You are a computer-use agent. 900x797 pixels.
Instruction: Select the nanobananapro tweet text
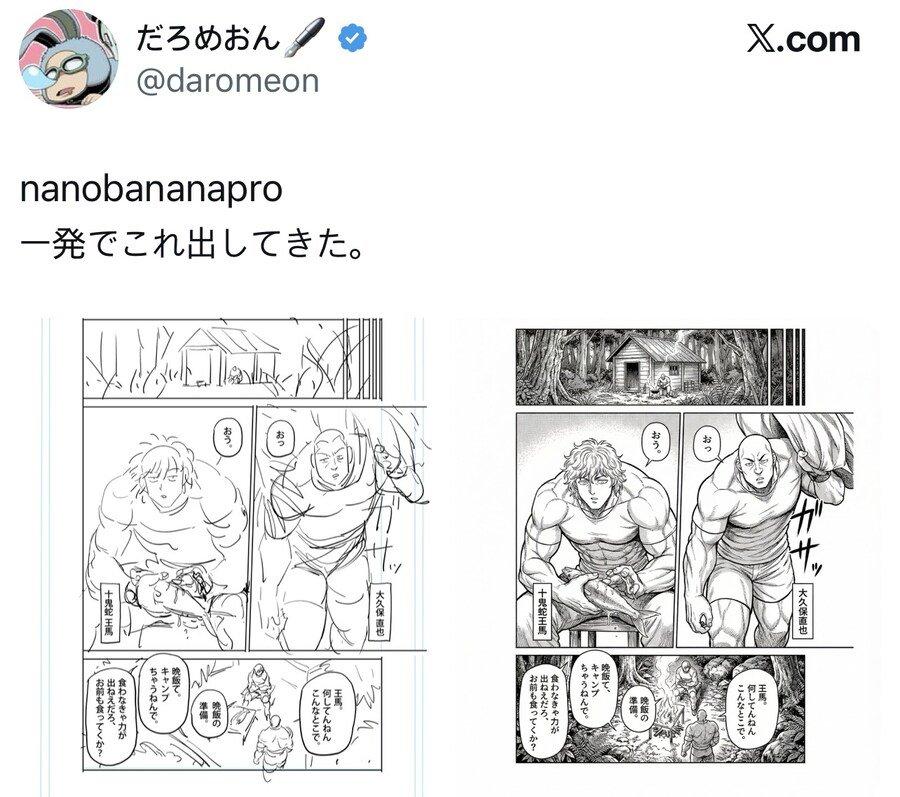point(151,190)
